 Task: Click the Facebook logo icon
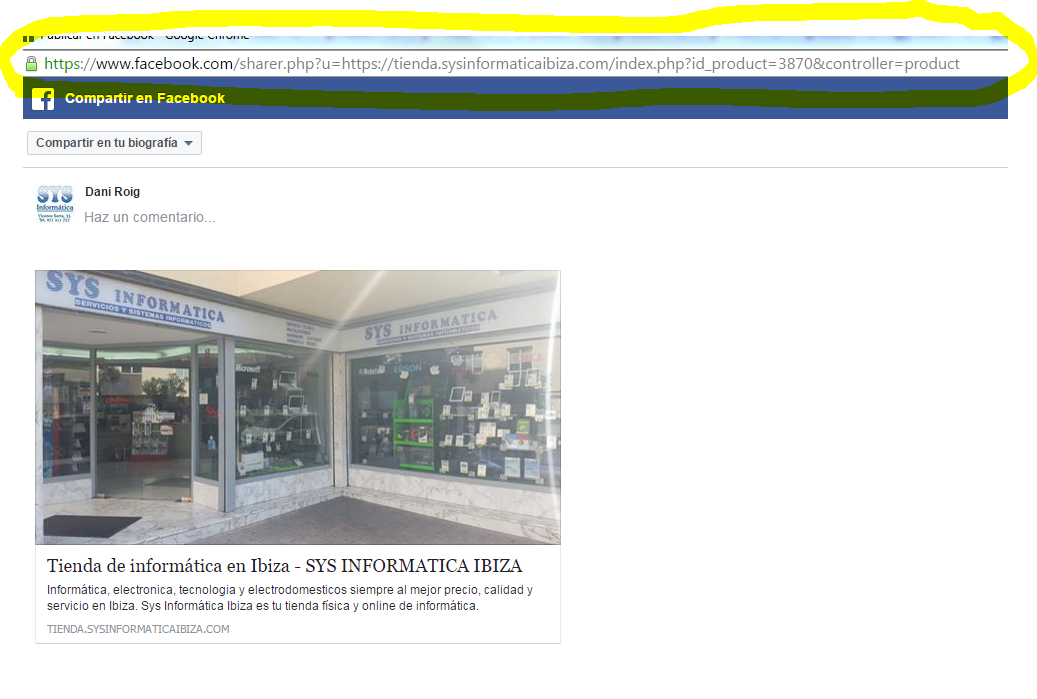(43, 99)
